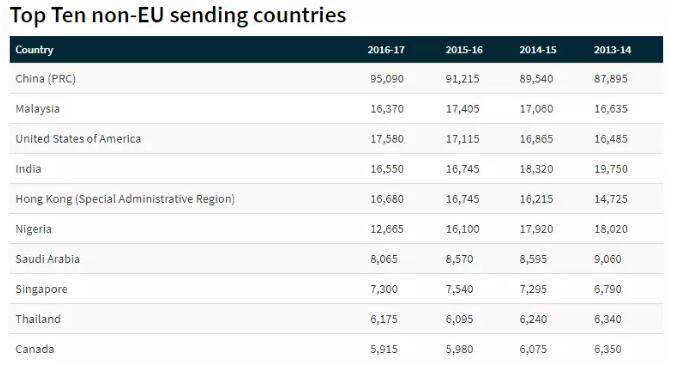The width and height of the screenshot is (676, 376).
Task: Select the China (PRC) row label
Action: 46,79
